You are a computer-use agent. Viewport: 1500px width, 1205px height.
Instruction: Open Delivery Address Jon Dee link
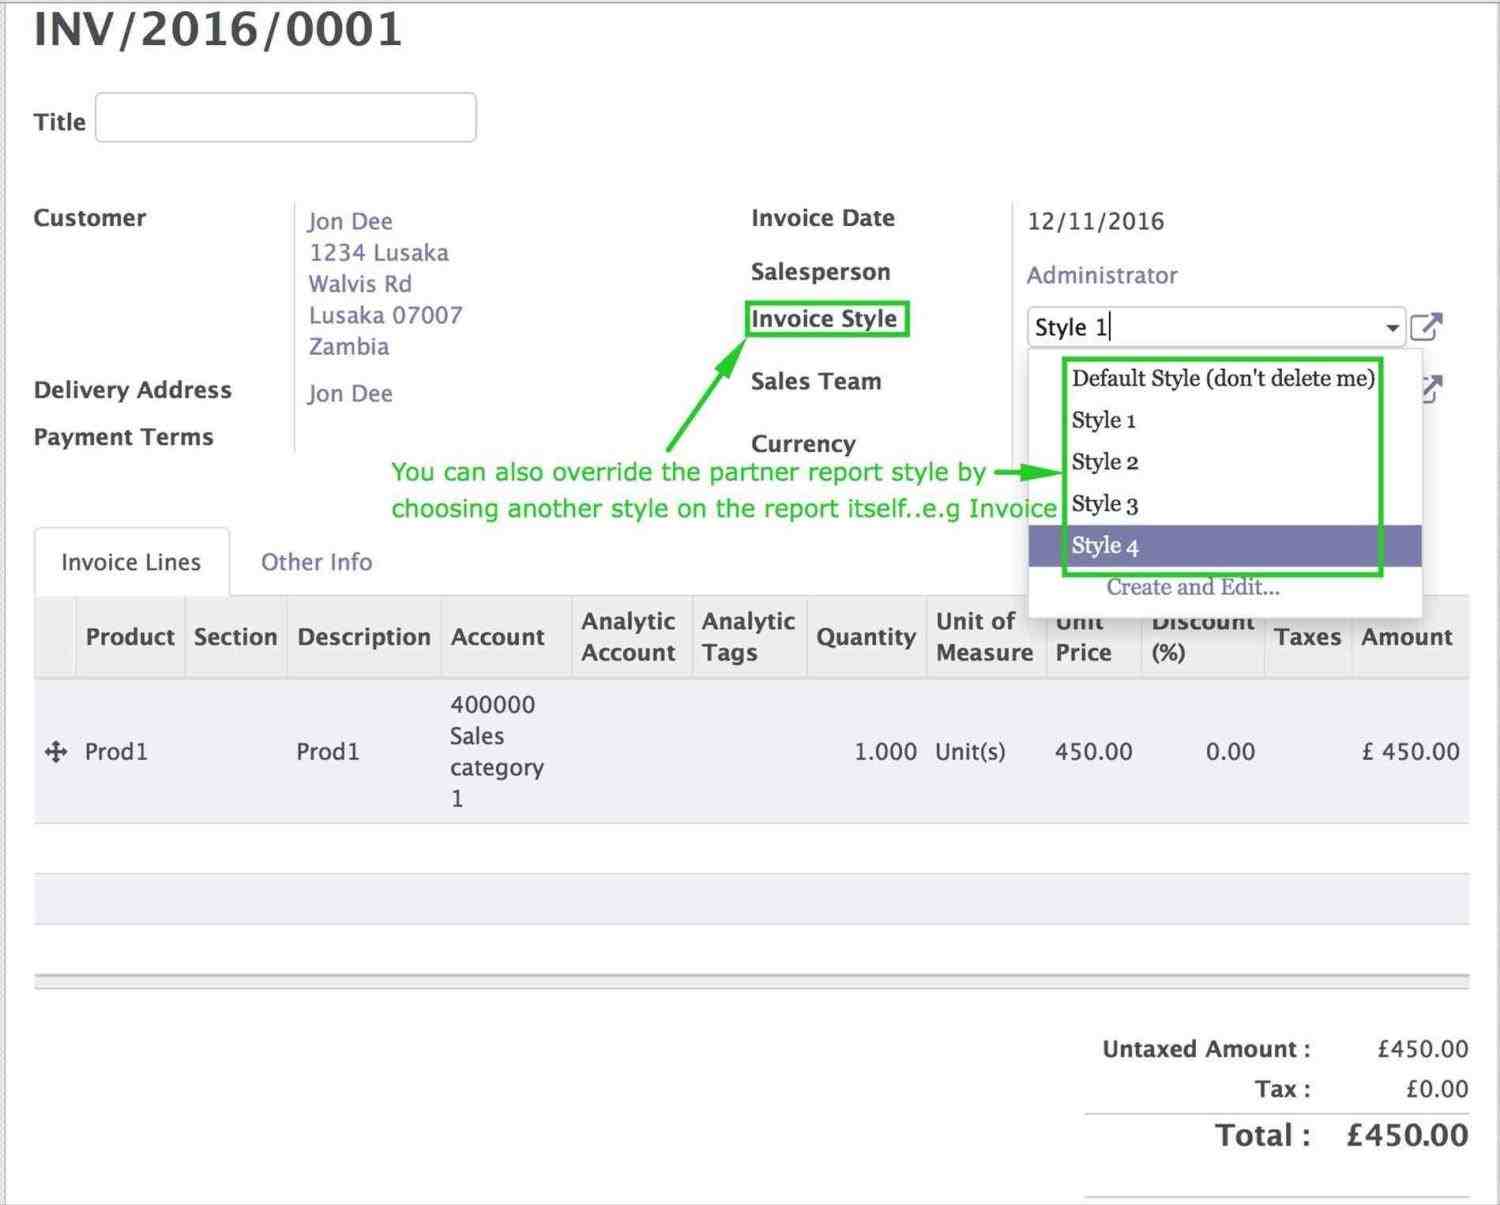[350, 394]
